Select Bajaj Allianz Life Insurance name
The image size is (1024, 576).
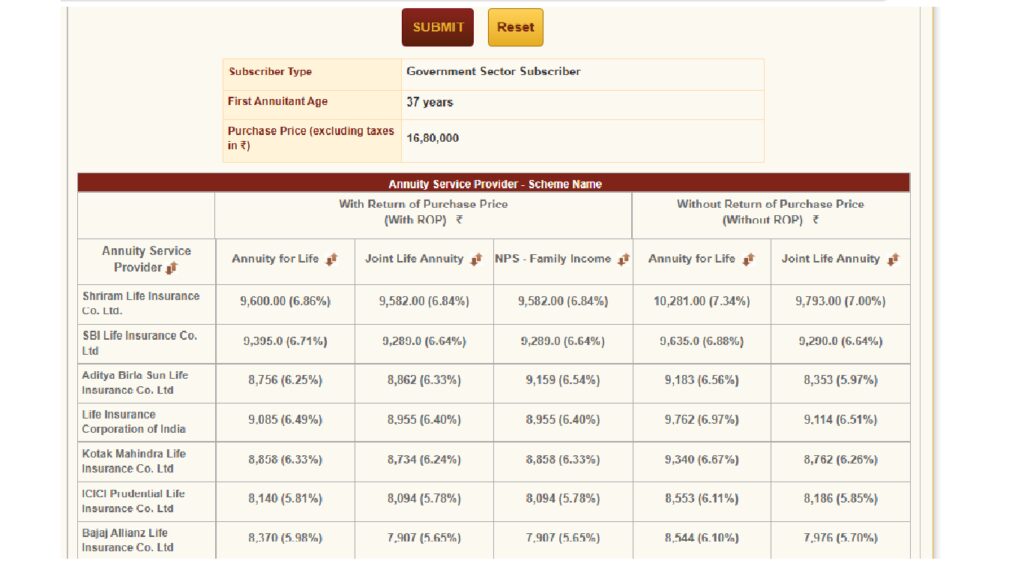click(128, 540)
